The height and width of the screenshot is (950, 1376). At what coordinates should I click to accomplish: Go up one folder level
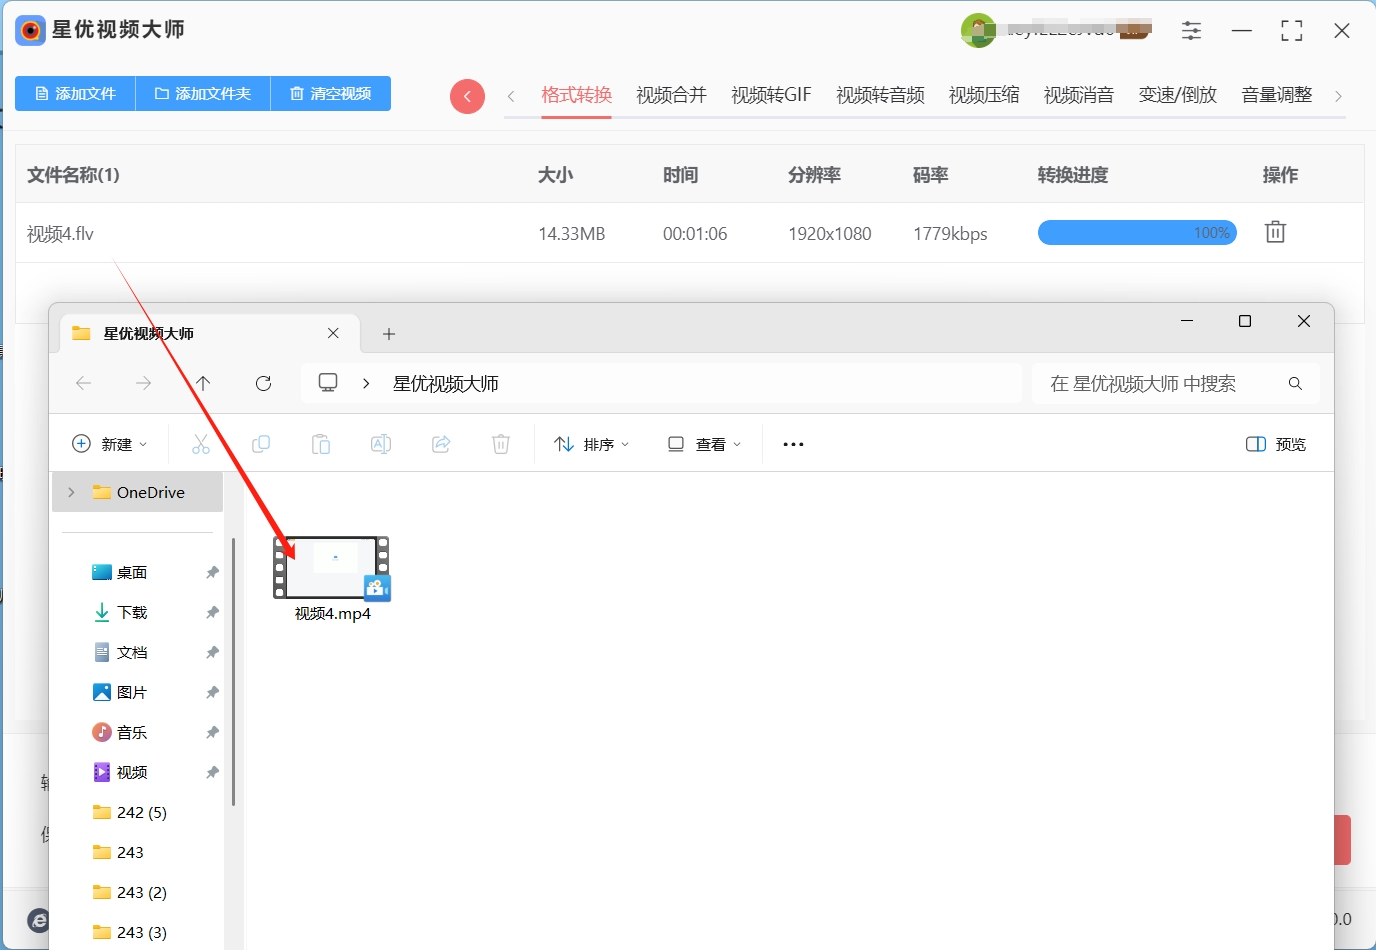(203, 383)
